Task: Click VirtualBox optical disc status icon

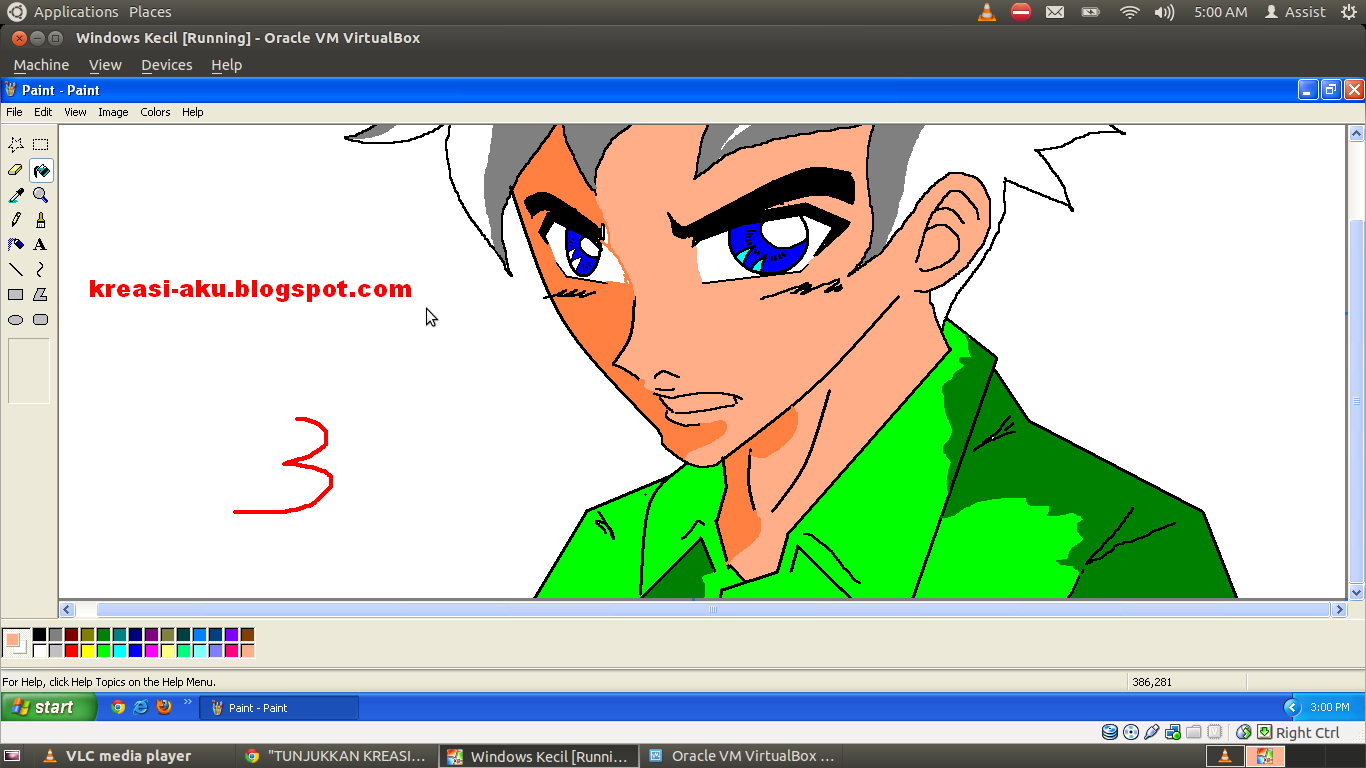Action: (1131, 732)
